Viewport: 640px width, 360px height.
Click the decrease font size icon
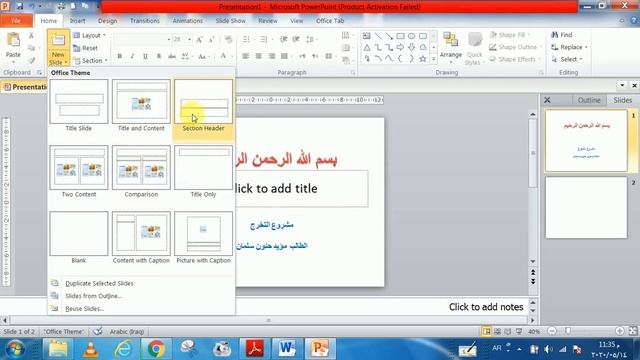pyautogui.click(x=211, y=40)
